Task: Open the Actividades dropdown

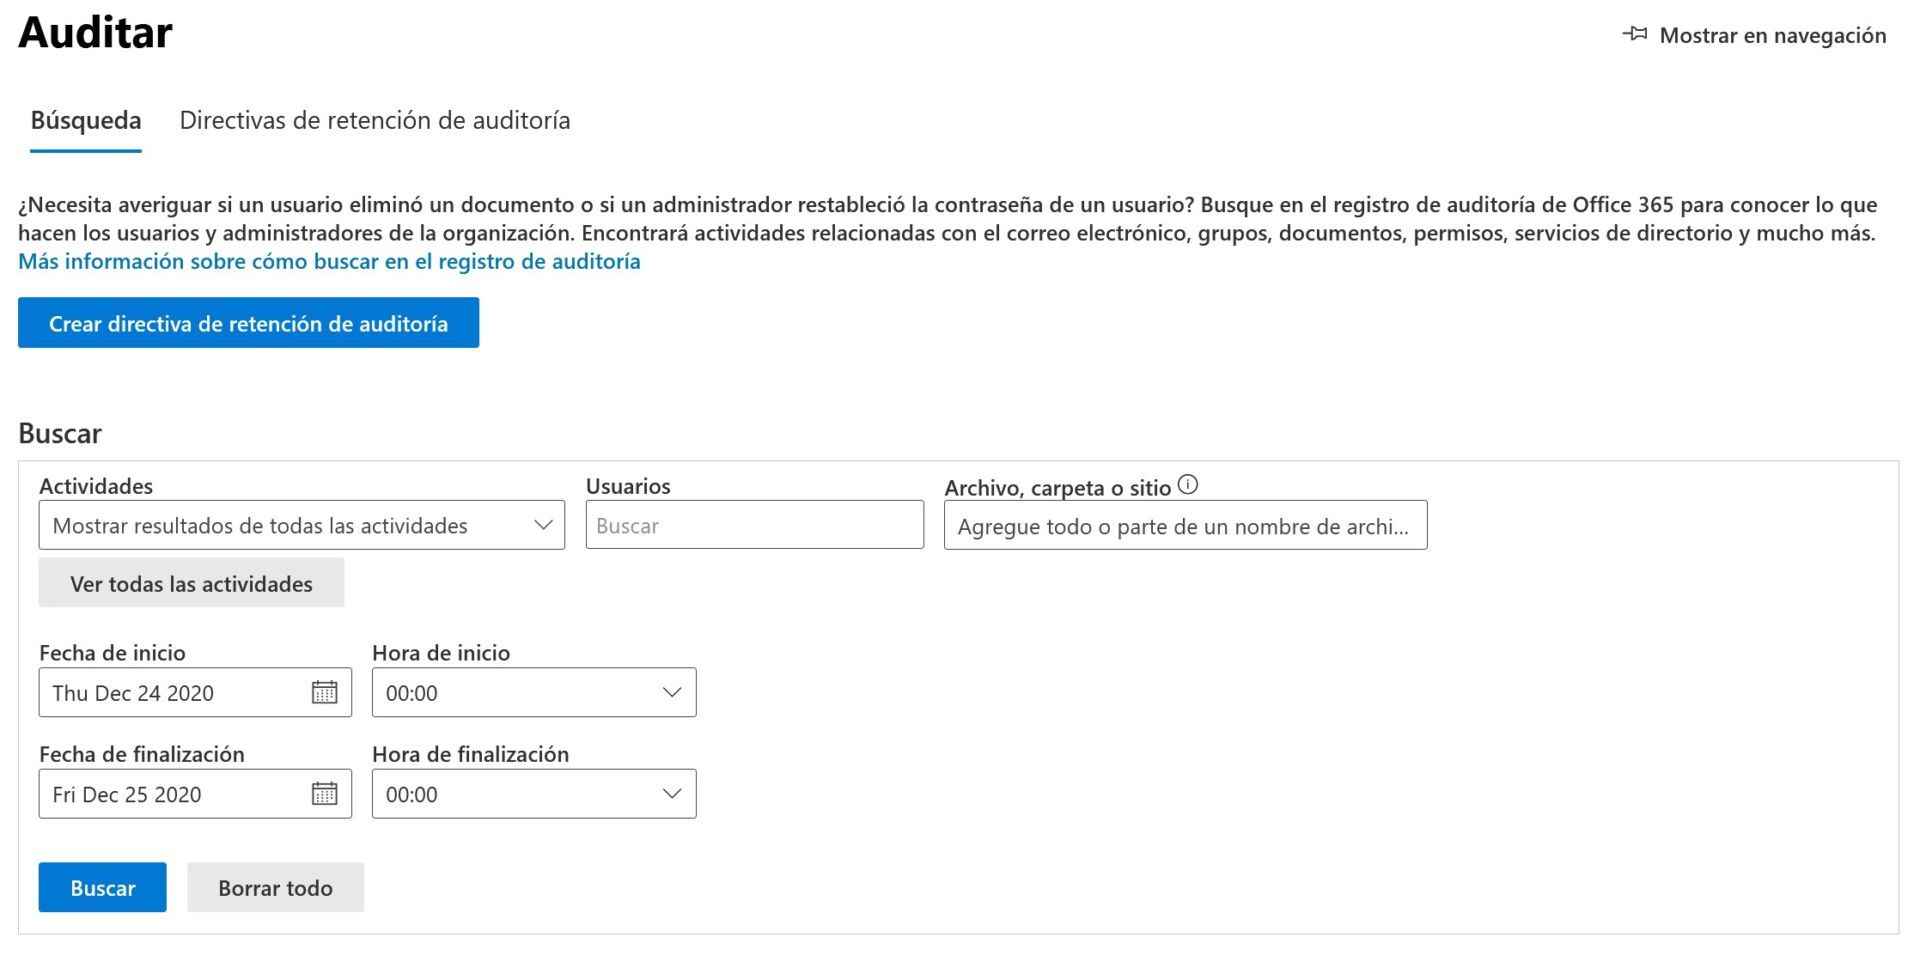Action: tap(300, 524)
